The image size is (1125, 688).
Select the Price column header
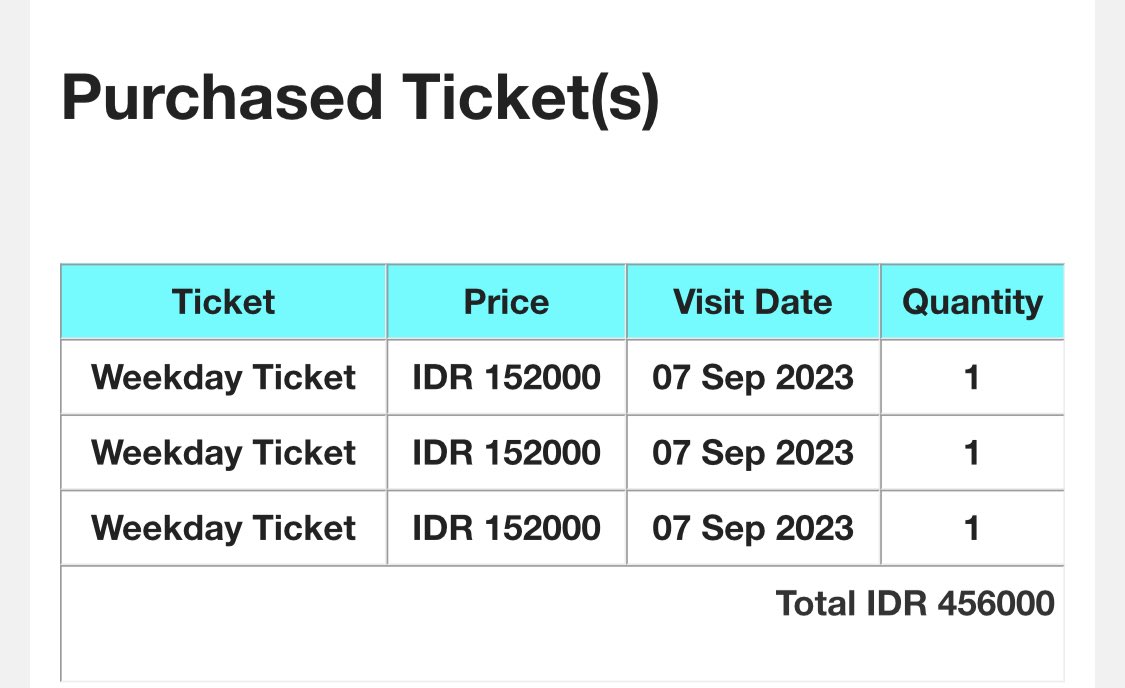[507, 302]
